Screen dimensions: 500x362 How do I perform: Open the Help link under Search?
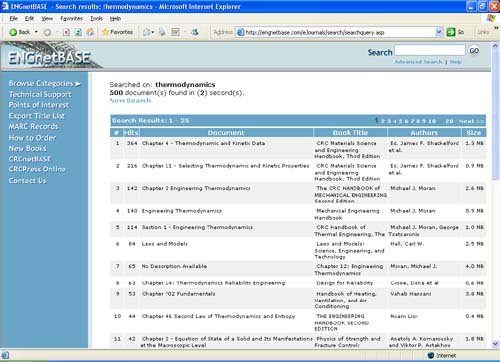point(456,62)
